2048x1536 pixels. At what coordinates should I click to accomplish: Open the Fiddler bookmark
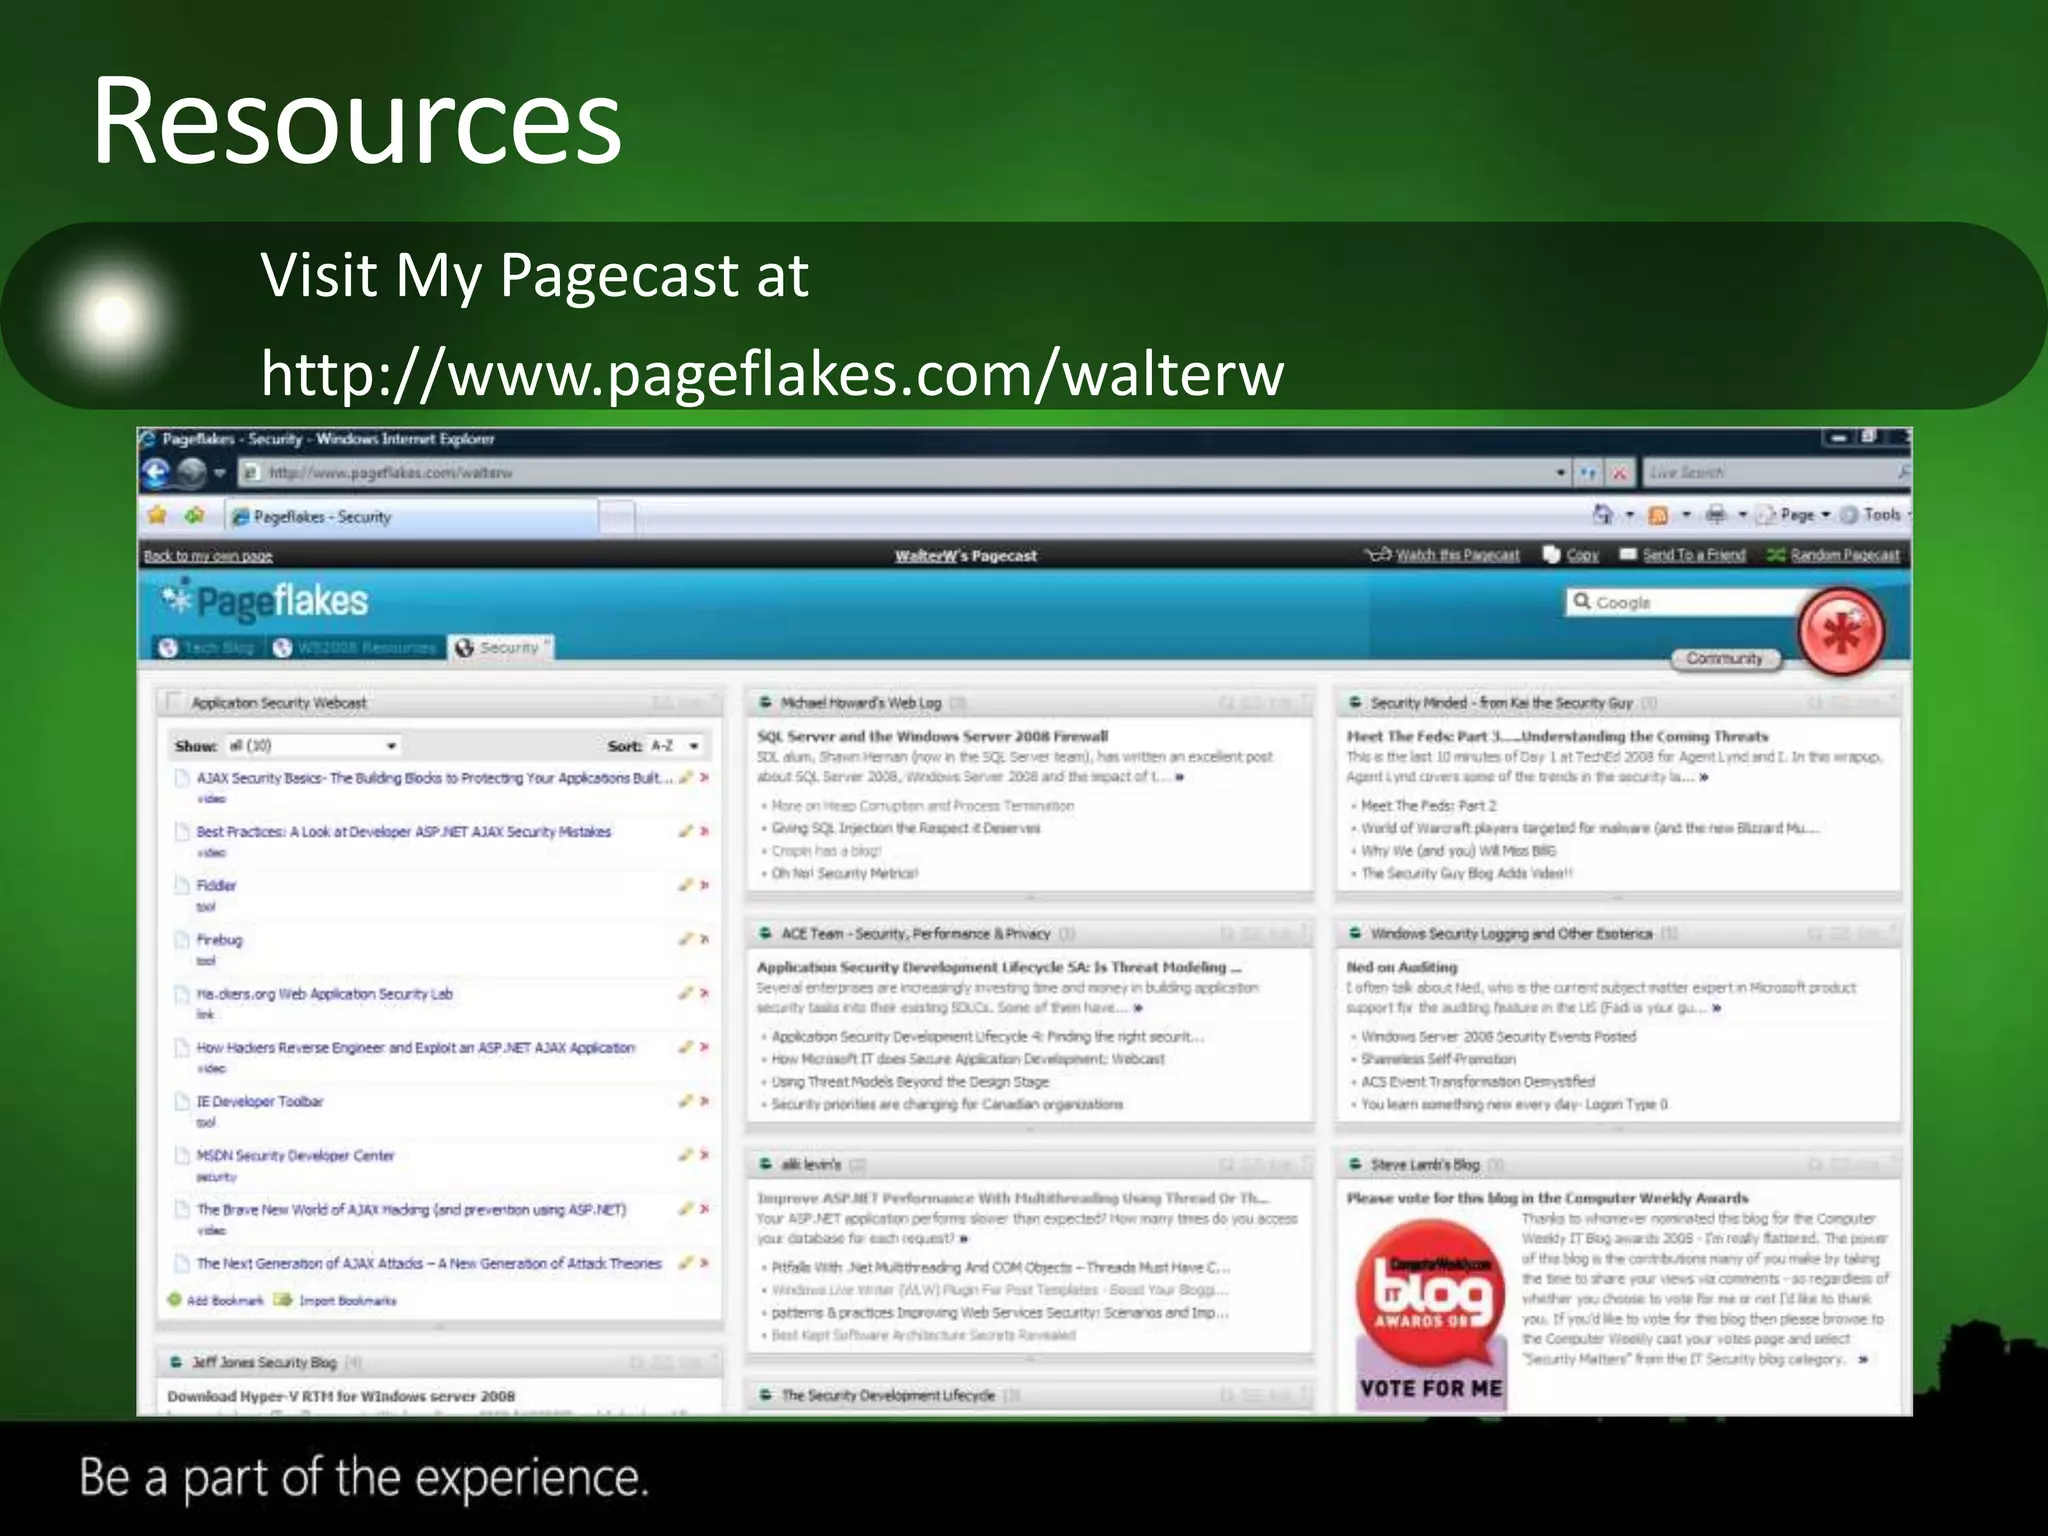[216, 886]
